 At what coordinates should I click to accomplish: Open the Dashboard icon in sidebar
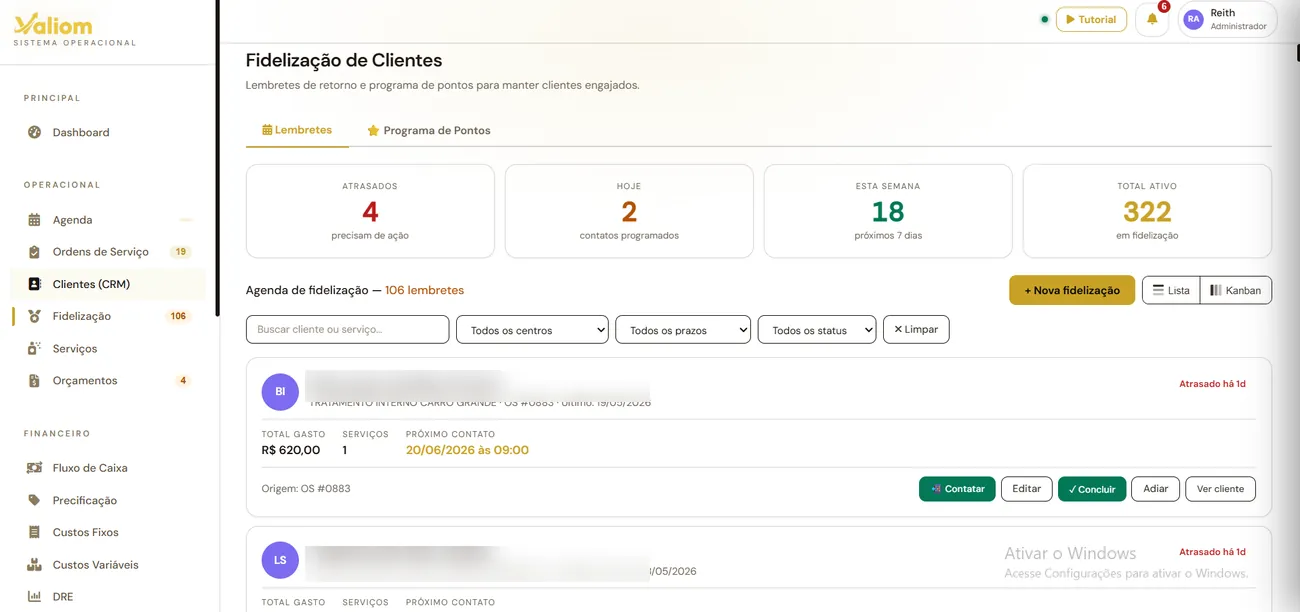pyautogui.click(x=34, y=132)
